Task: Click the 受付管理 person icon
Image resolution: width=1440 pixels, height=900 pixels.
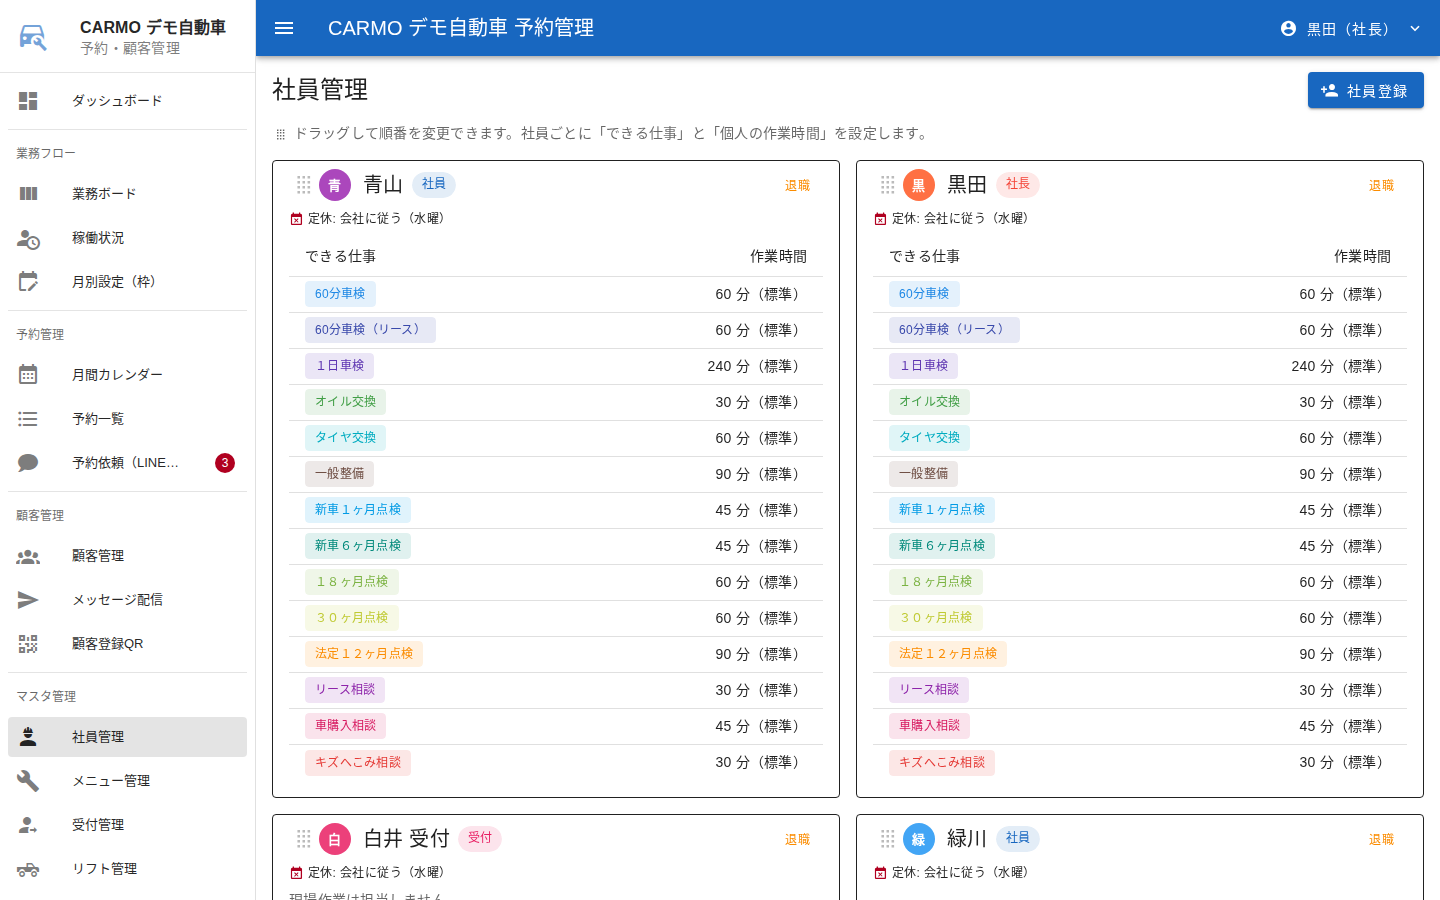Action: click(28, 825)
